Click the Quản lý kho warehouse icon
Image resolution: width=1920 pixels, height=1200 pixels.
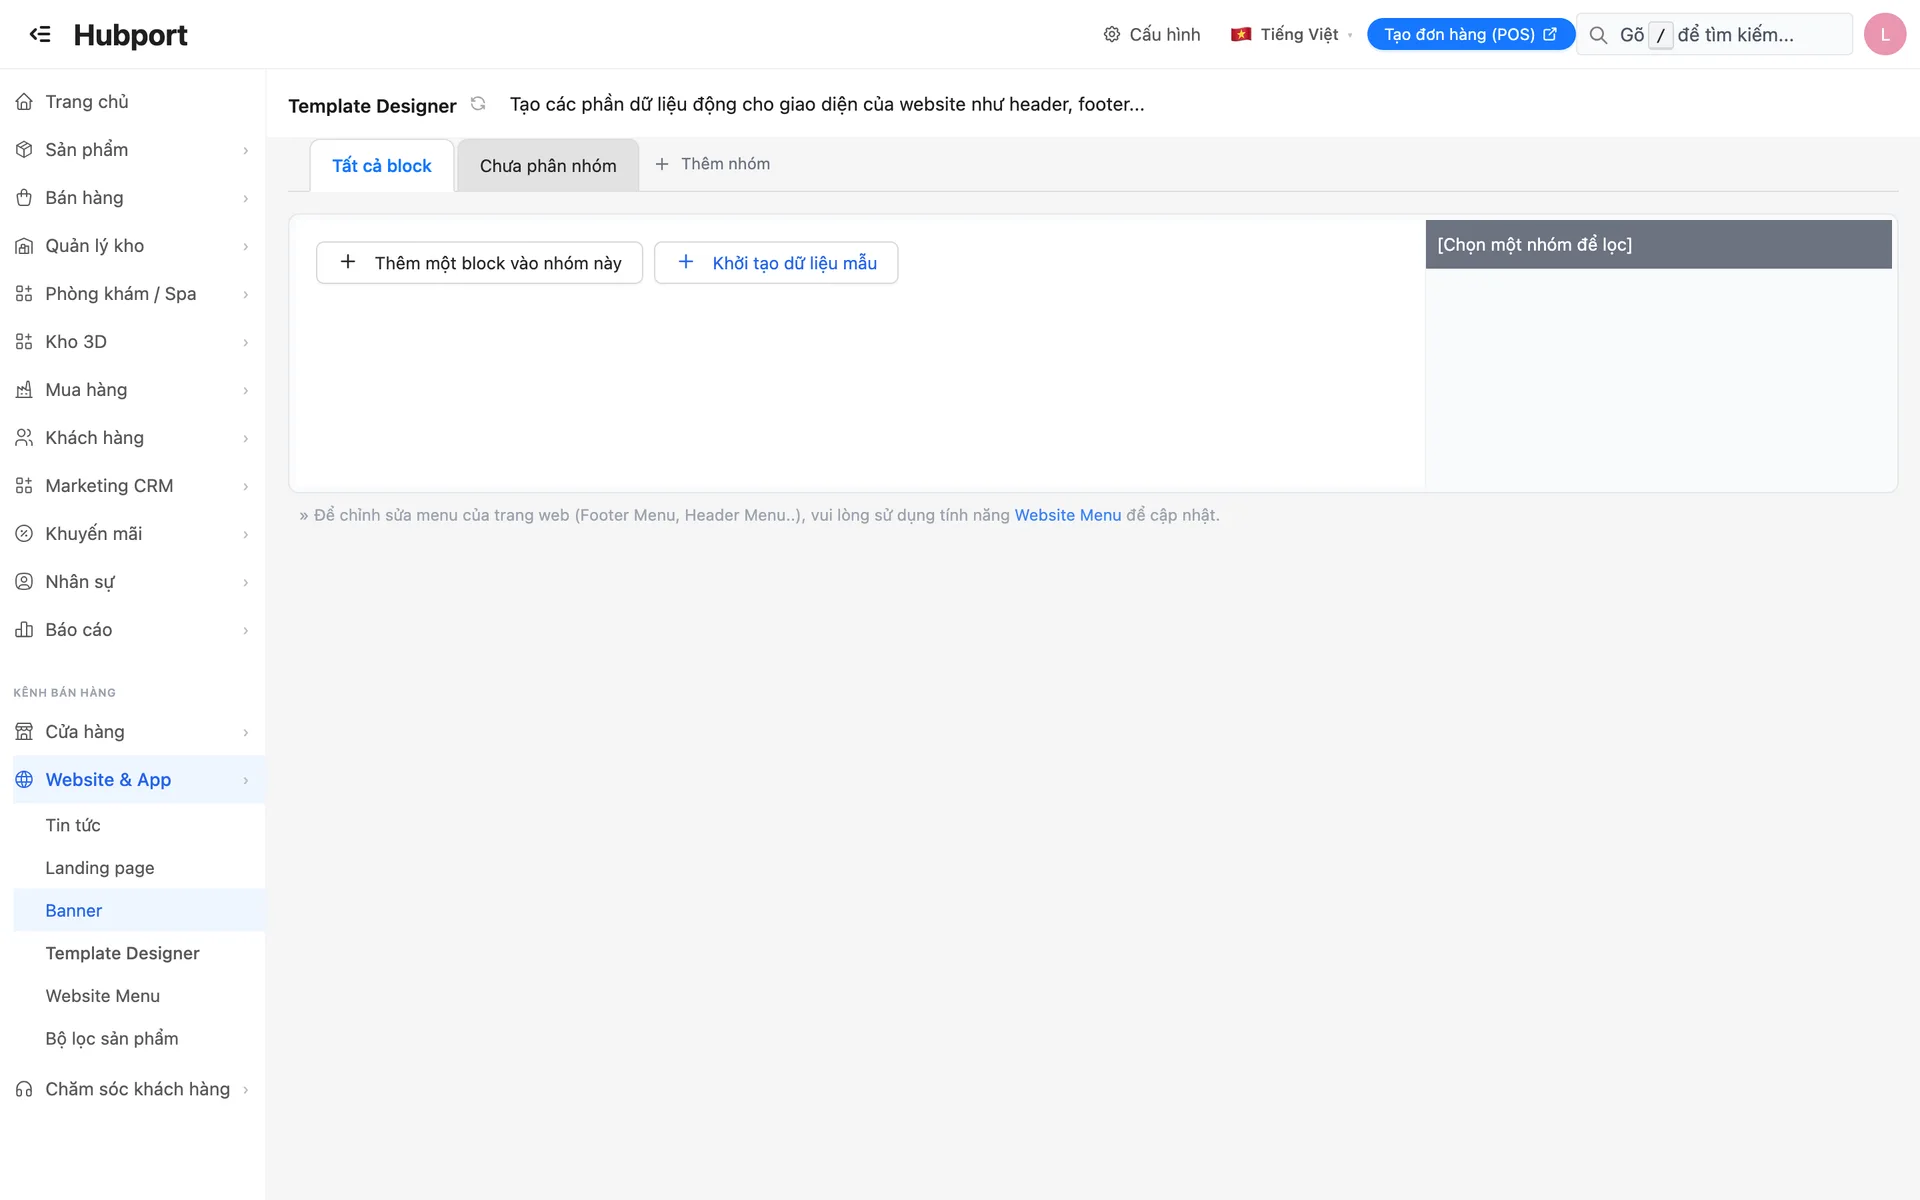point(24,246)
